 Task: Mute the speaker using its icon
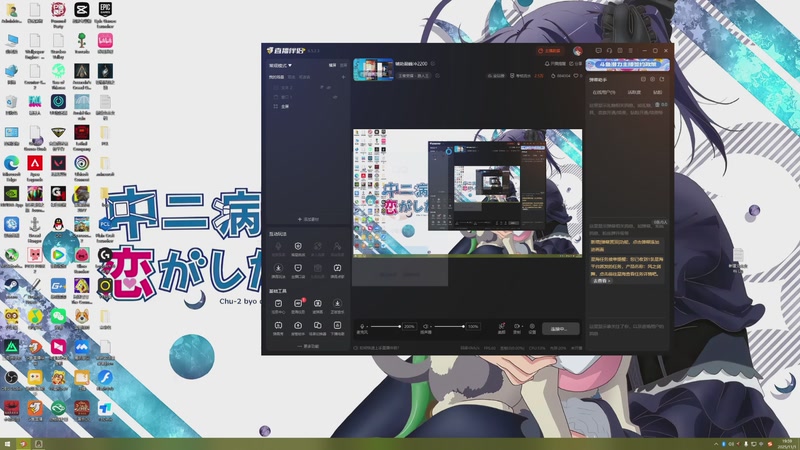tap(425, 327)
